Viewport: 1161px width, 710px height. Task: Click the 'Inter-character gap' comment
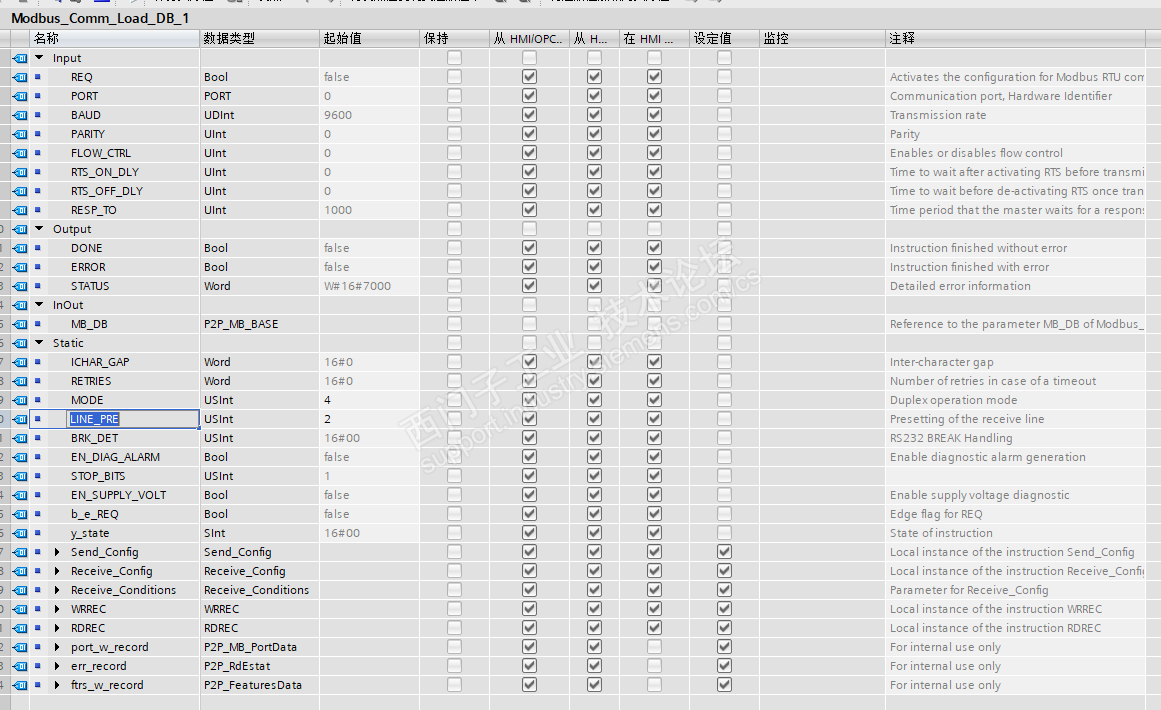pyautogui.click(x=942, y=362)
